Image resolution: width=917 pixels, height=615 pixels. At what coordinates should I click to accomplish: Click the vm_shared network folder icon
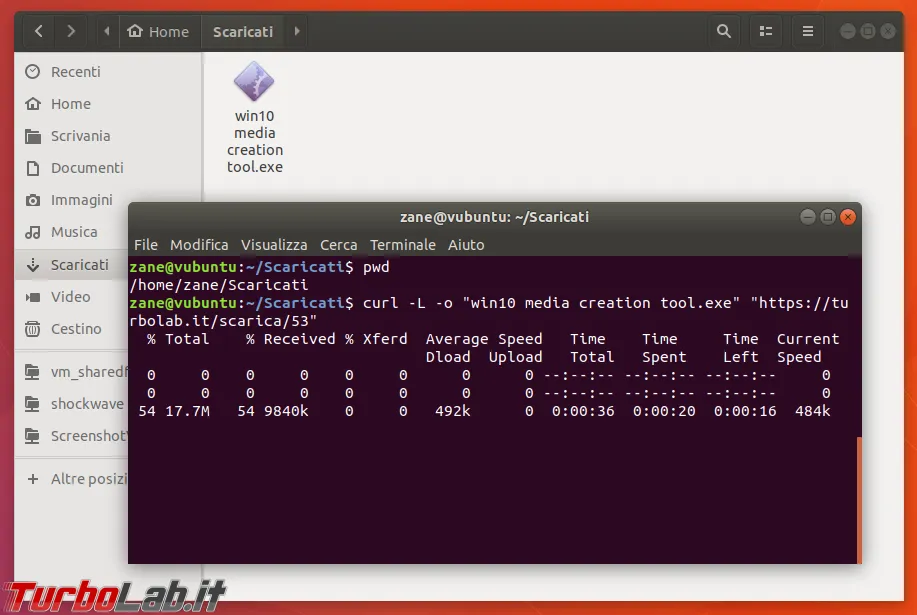click(33, 372)
